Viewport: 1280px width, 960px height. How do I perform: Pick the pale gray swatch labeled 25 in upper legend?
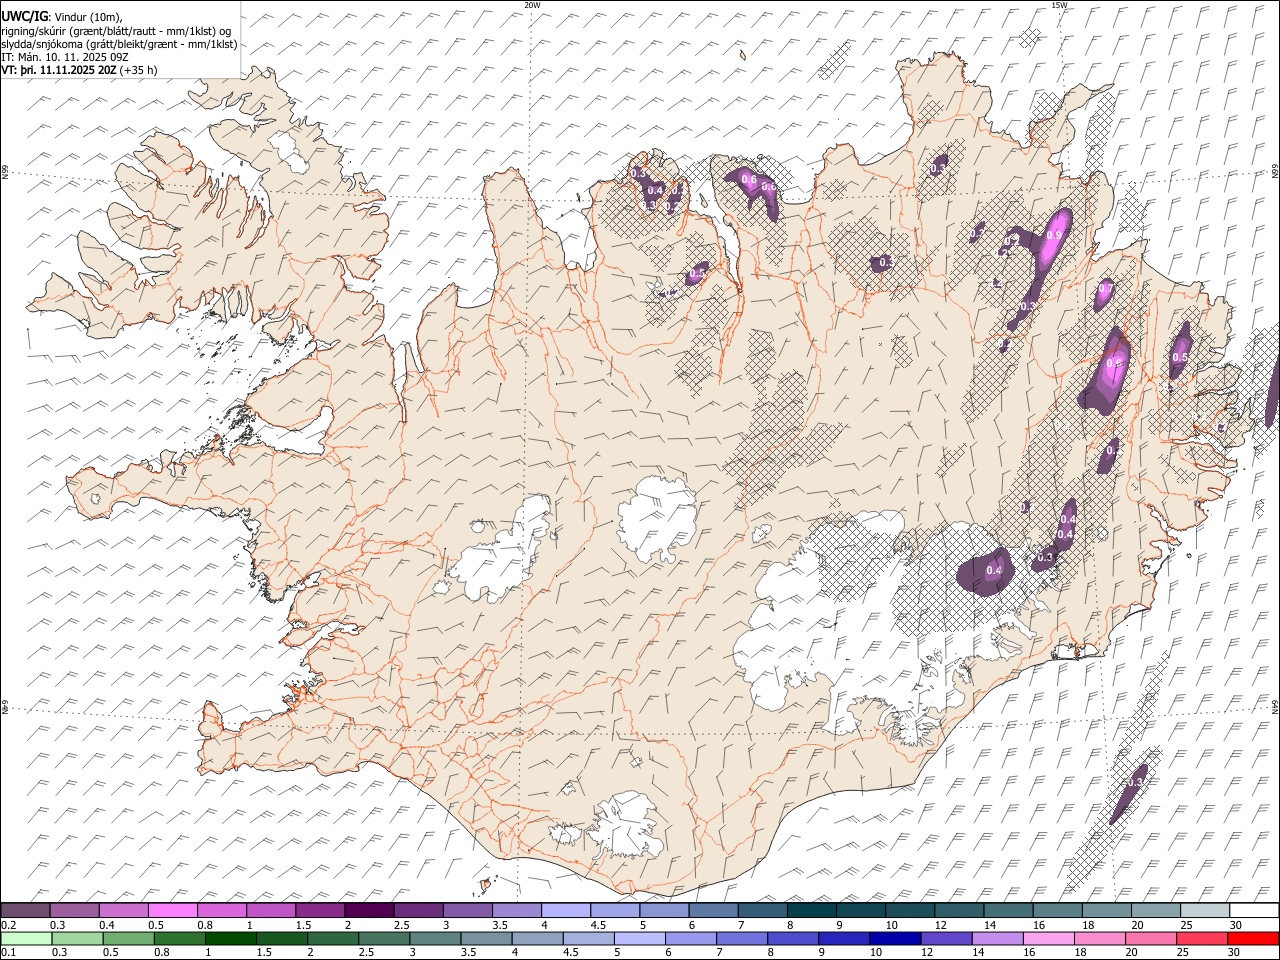click(x=1203, y=911)
